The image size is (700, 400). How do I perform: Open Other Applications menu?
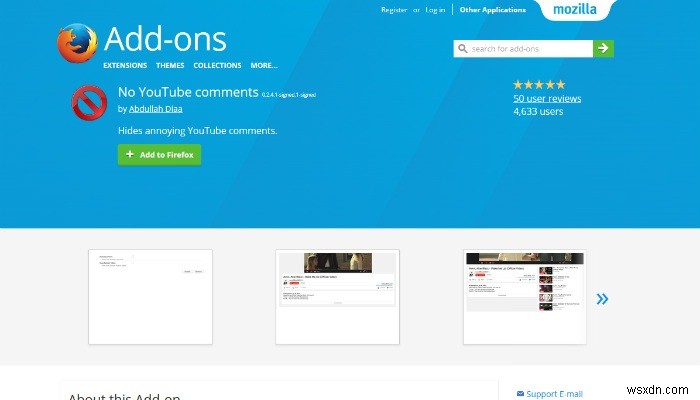coord(493,10)
